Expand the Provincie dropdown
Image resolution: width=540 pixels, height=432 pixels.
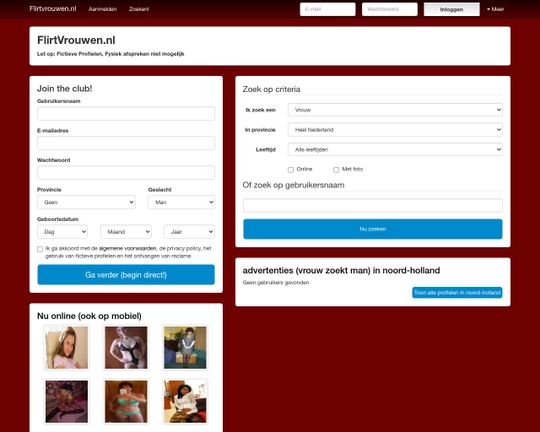pos(86,202)
